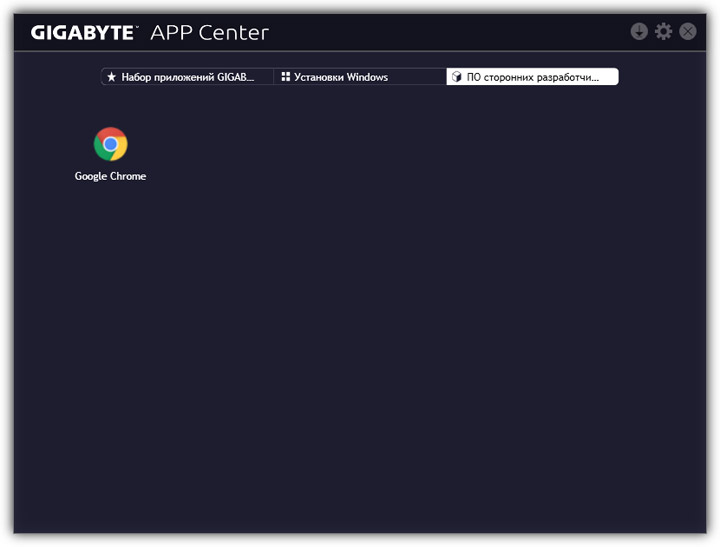Close APP Center with the X button
The image size is (720, 547).
(x=687, y=32)
